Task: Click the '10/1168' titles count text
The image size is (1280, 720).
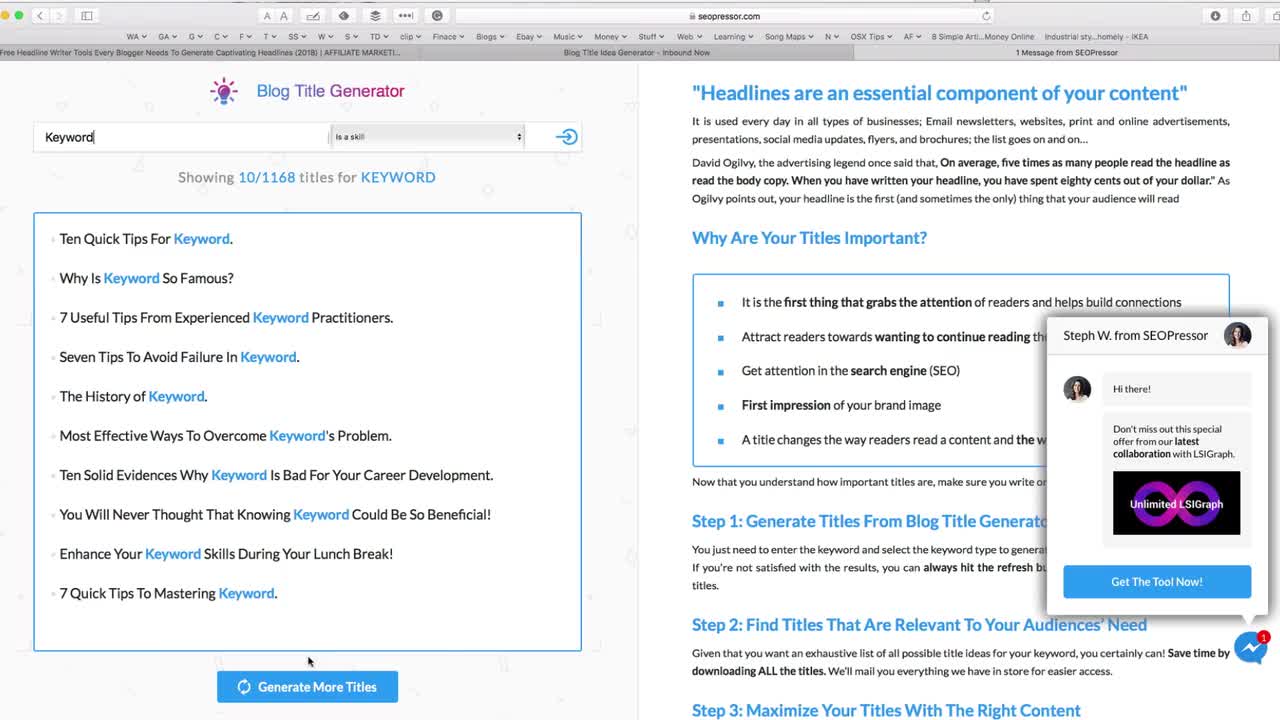Action: (266, 177)
